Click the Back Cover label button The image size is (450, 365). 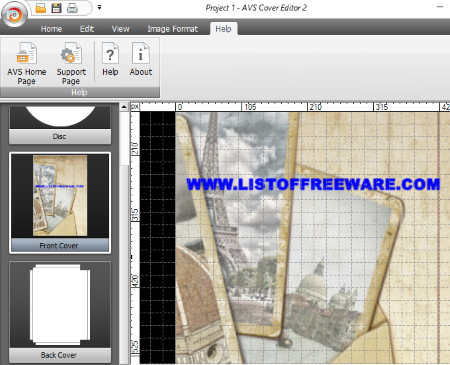coord(60,355)
